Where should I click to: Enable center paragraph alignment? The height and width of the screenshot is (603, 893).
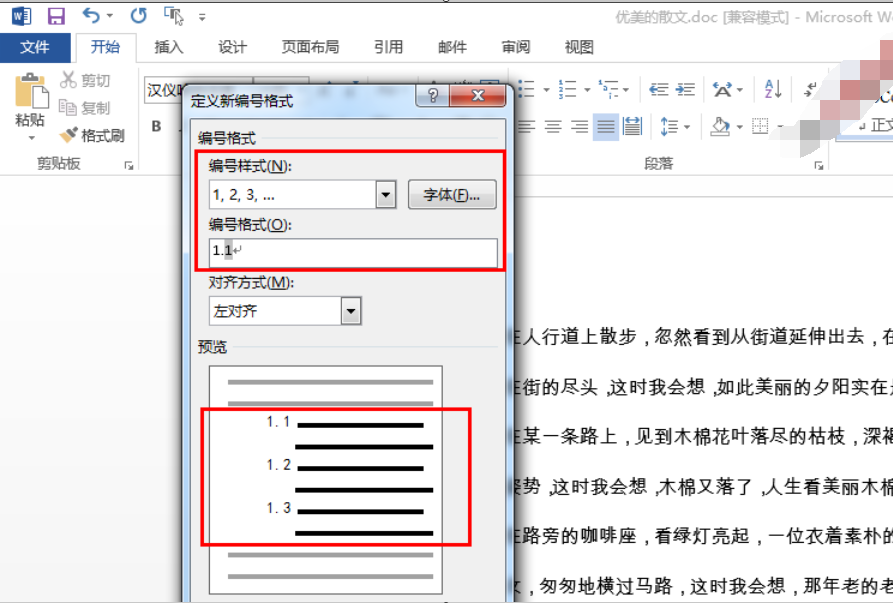[x=552, y=125]
